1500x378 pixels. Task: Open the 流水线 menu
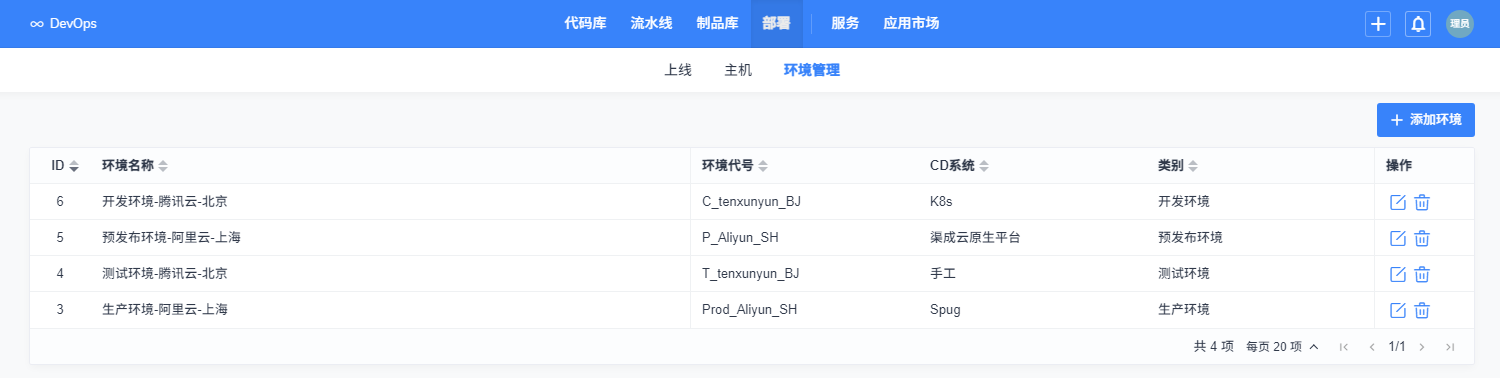coord(651,23)
